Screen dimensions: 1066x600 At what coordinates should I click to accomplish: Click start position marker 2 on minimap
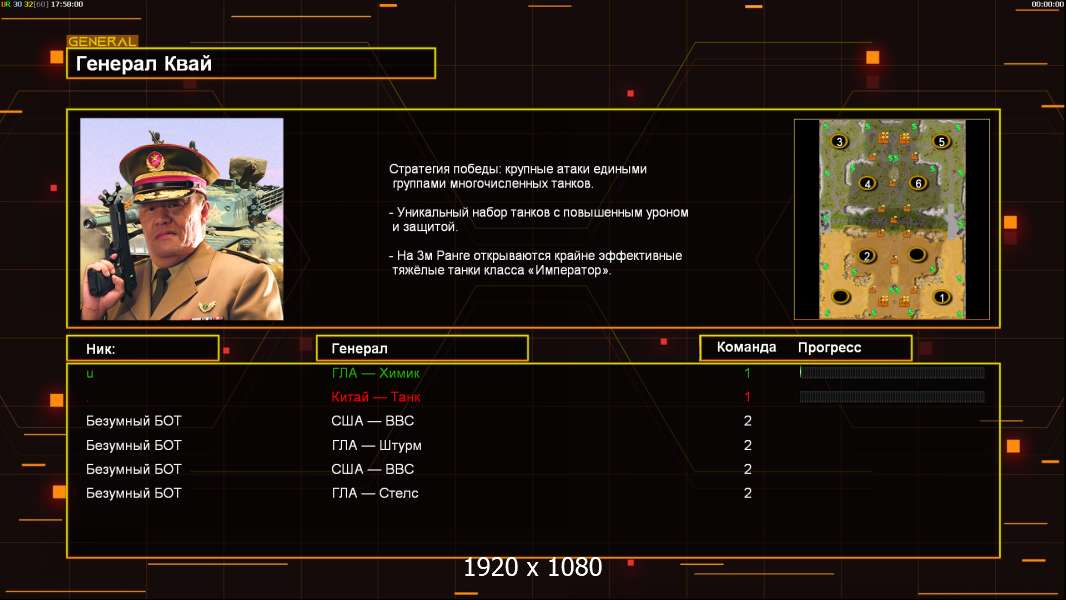pyautogui.click(x=866, y=255)
